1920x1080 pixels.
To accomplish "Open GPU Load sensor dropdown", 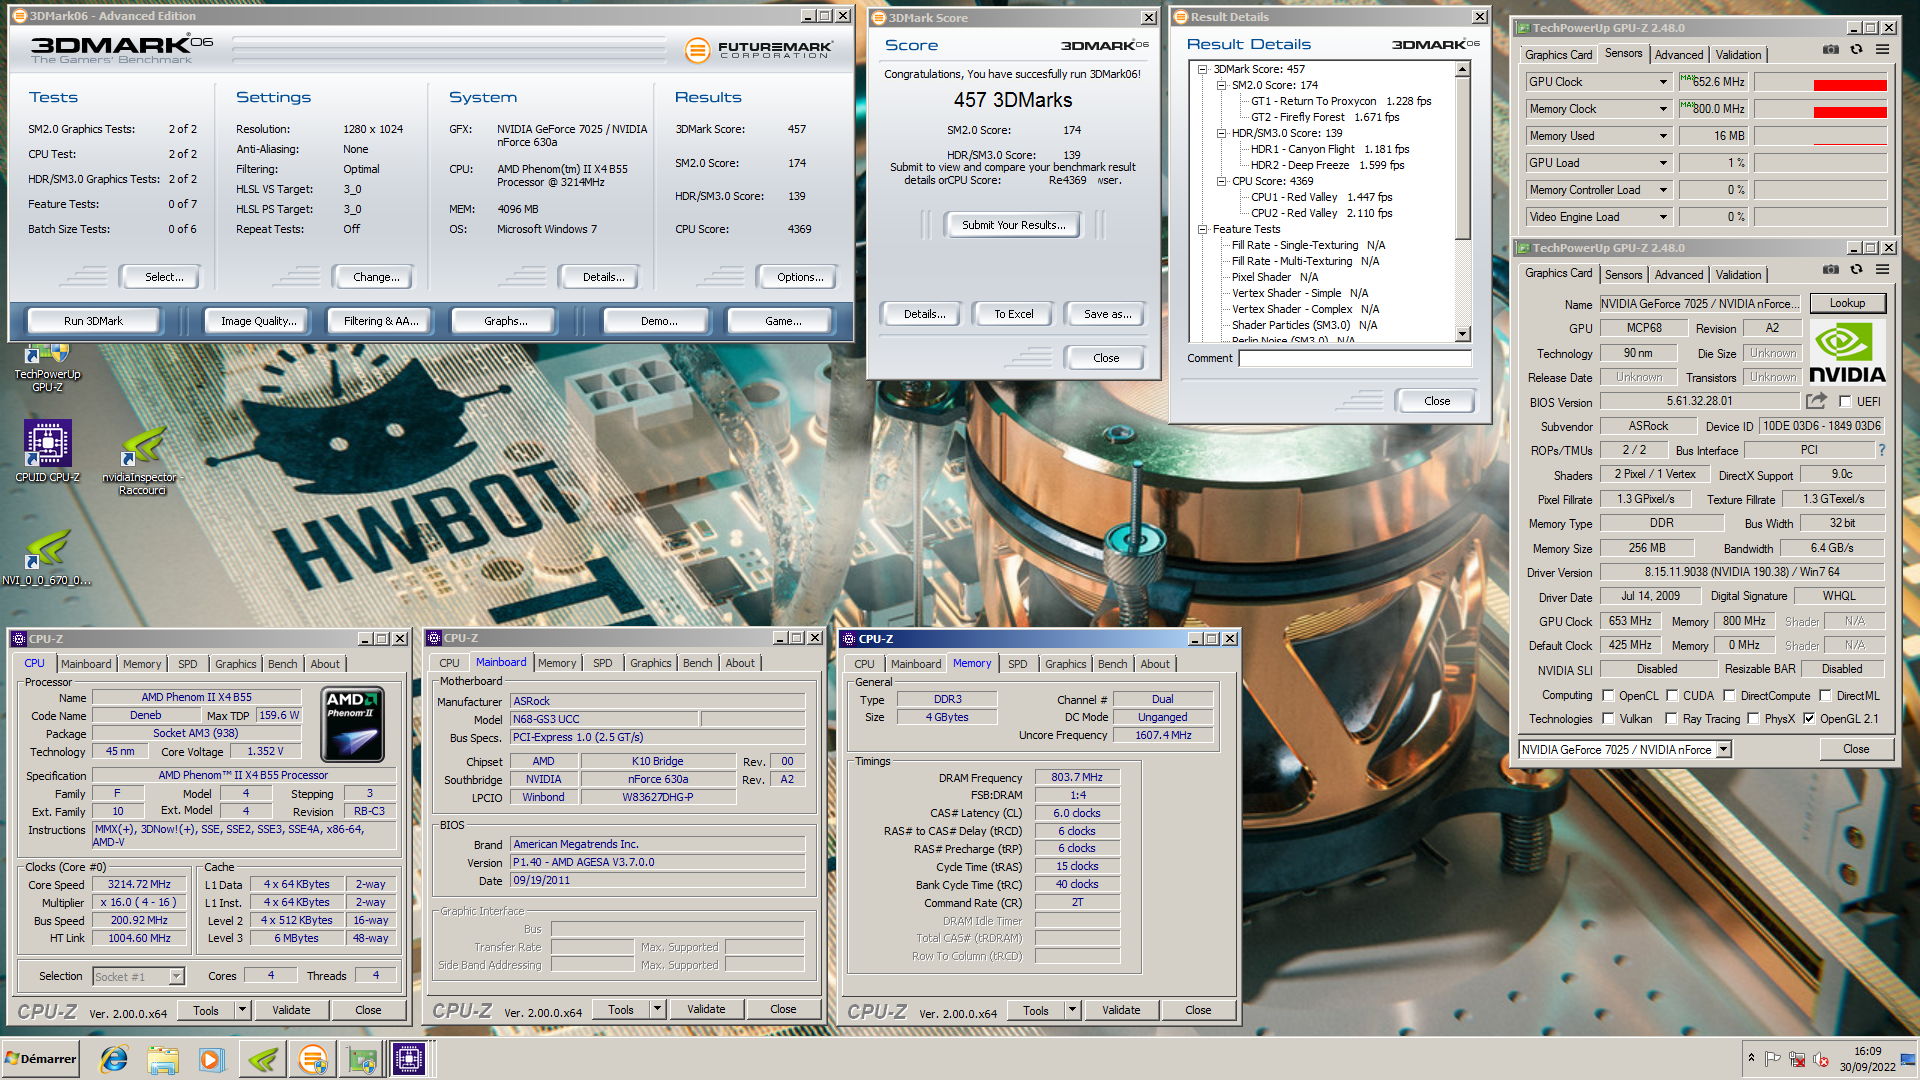I will pyautogui.click(x=1664, y=163).
